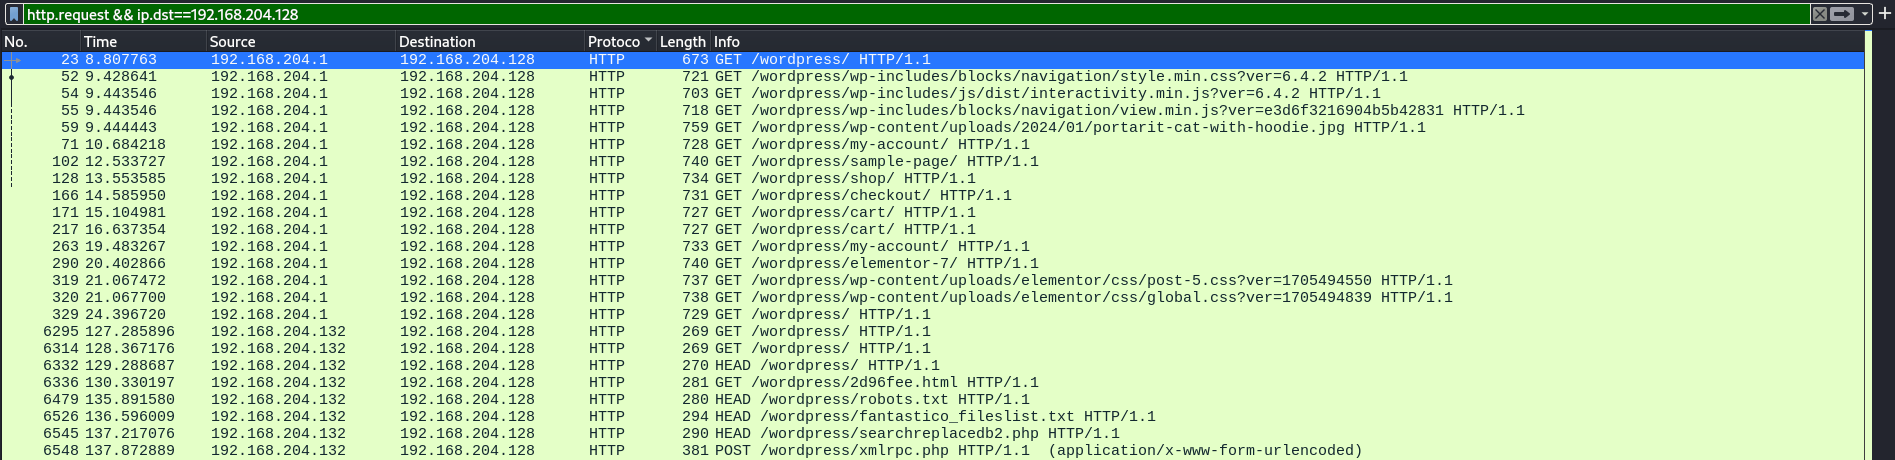Clear the display filter with X button
This screenshot has width=1895, height=460.
(1819, 14)
